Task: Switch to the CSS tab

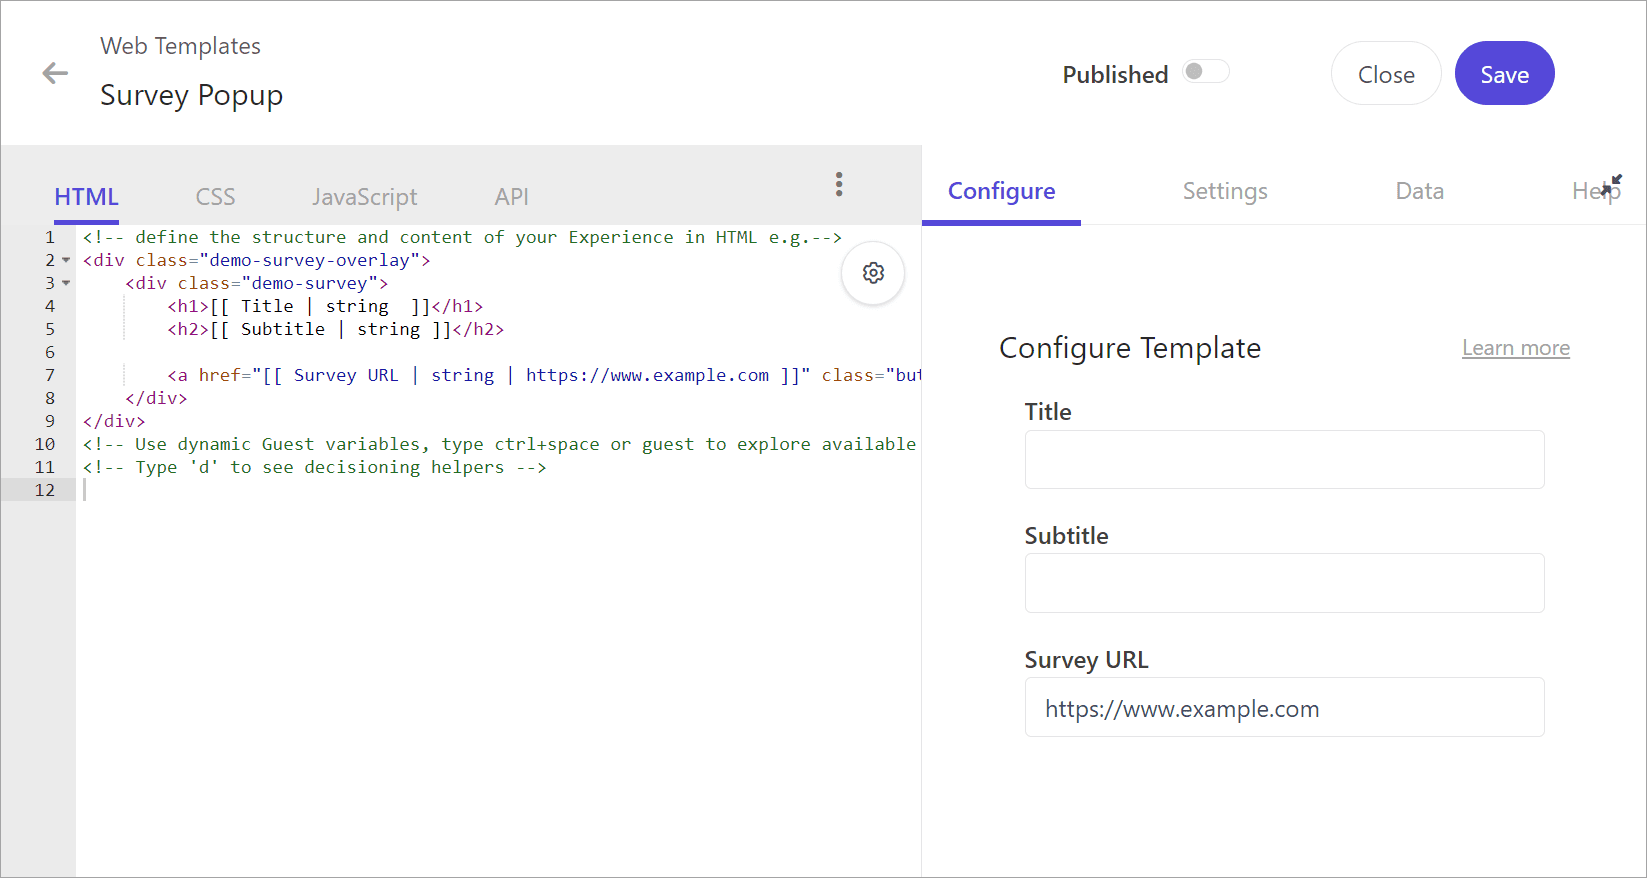Action: 215,197
